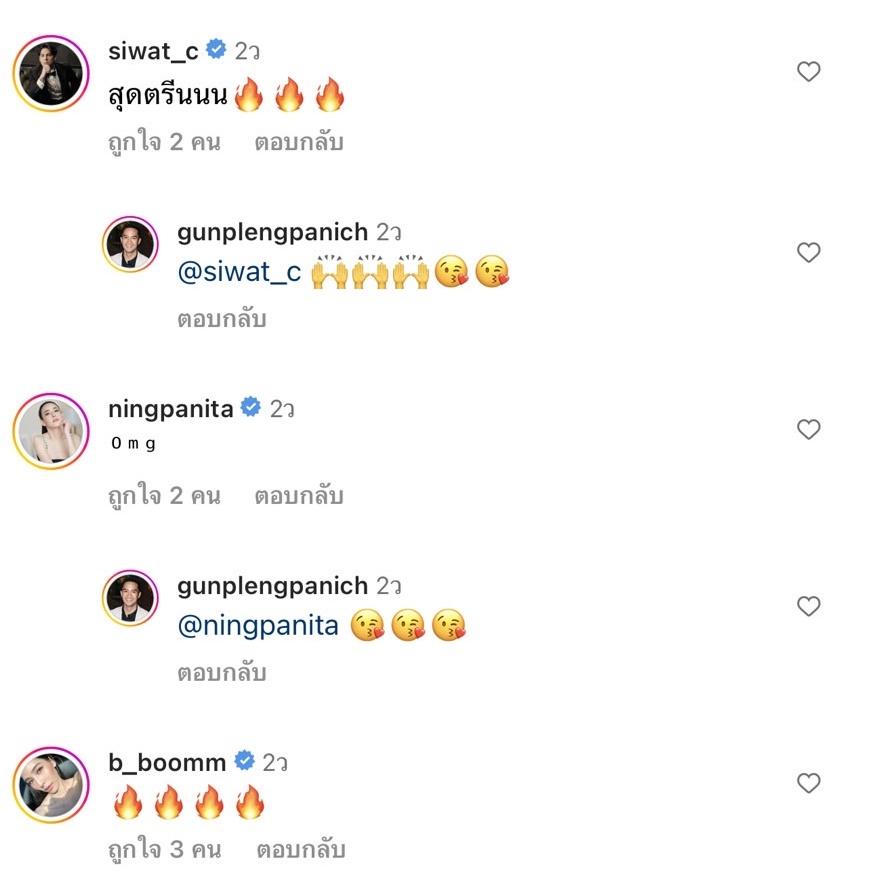The image size is (870, 893).
Task: Reply under gunplengpanich's reply to ningpanita
Action: (222, 673)
